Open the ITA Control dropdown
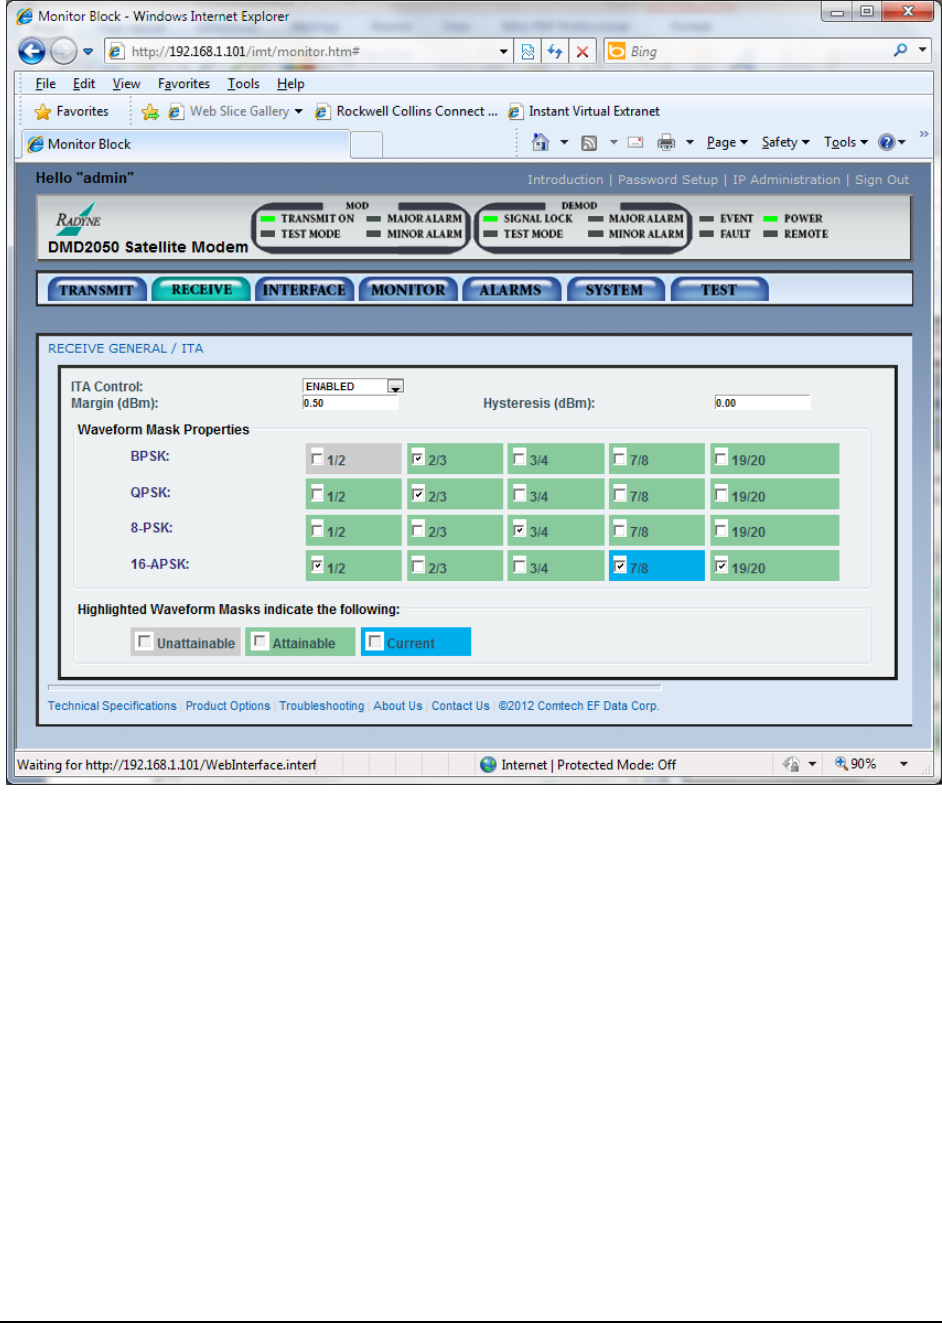This screenshot has width=942, height=1323. pyautogui.click(x=395, y=386)
